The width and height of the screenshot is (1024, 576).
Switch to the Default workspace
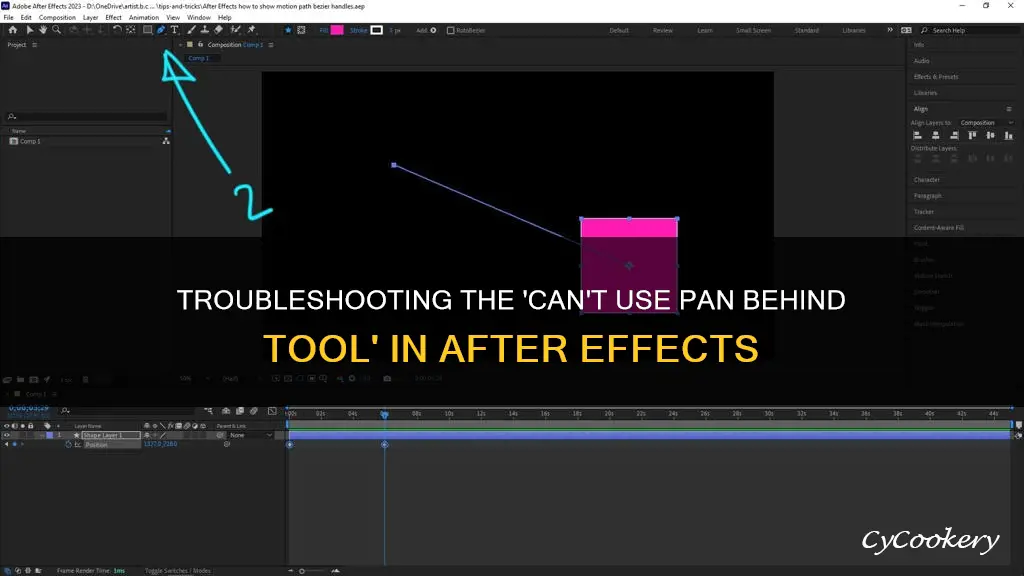(619, 30)
